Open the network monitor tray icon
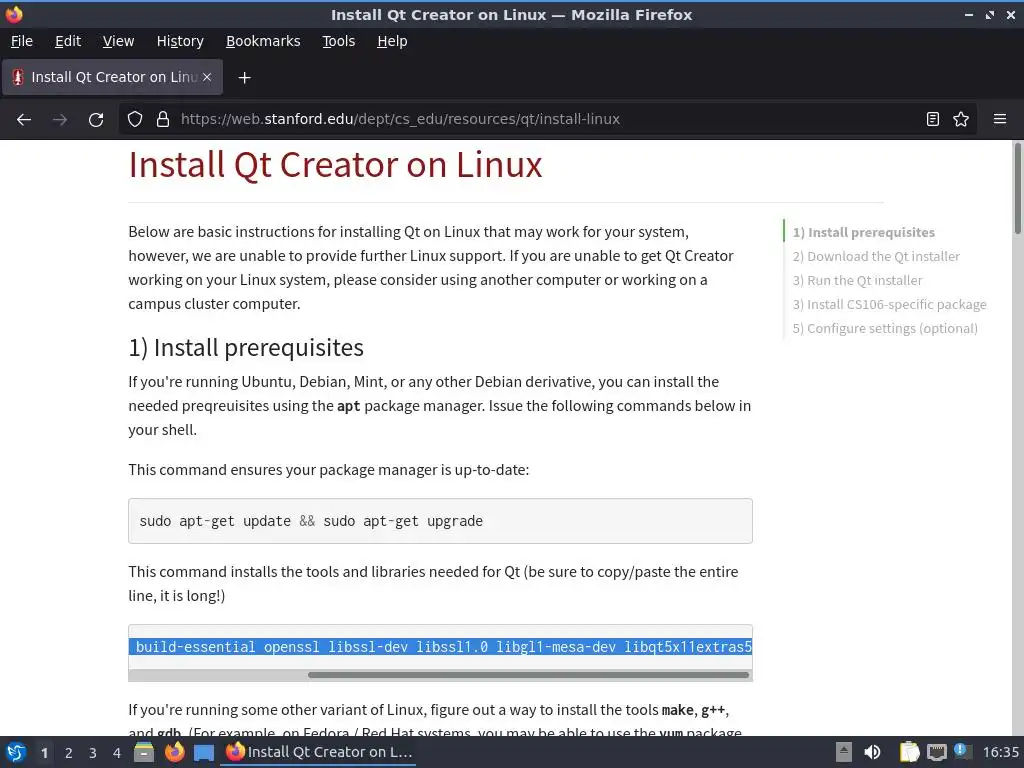This screenshot has height=768, width=1024. point(936,752)
